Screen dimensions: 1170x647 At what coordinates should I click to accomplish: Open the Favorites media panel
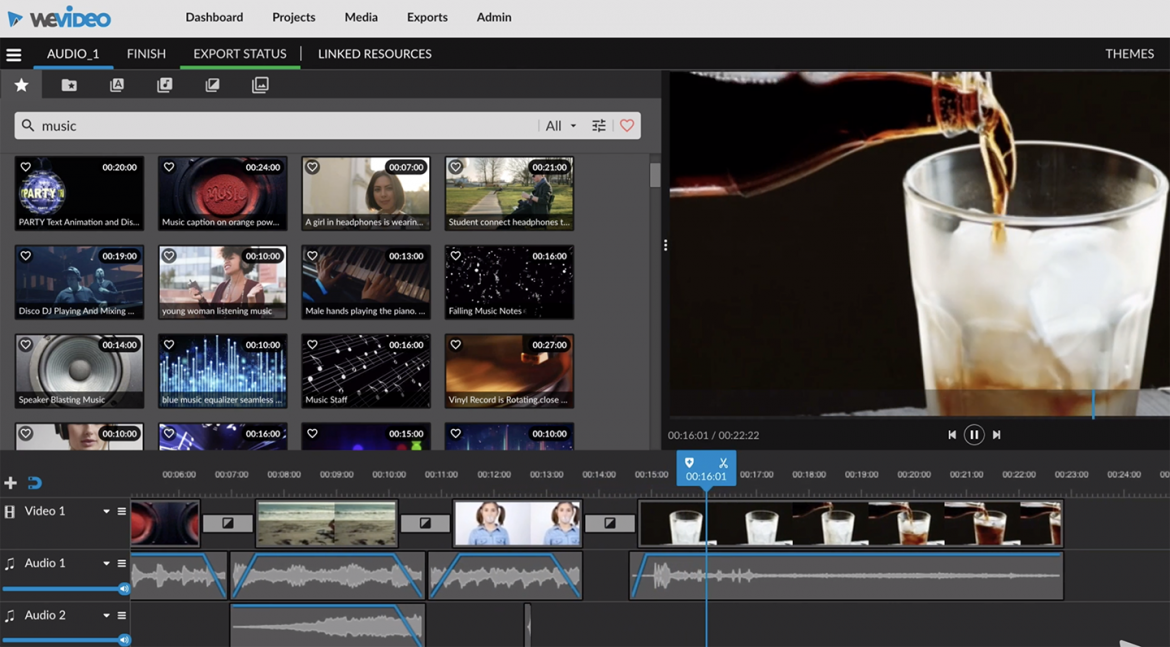(x=21, y=84)
